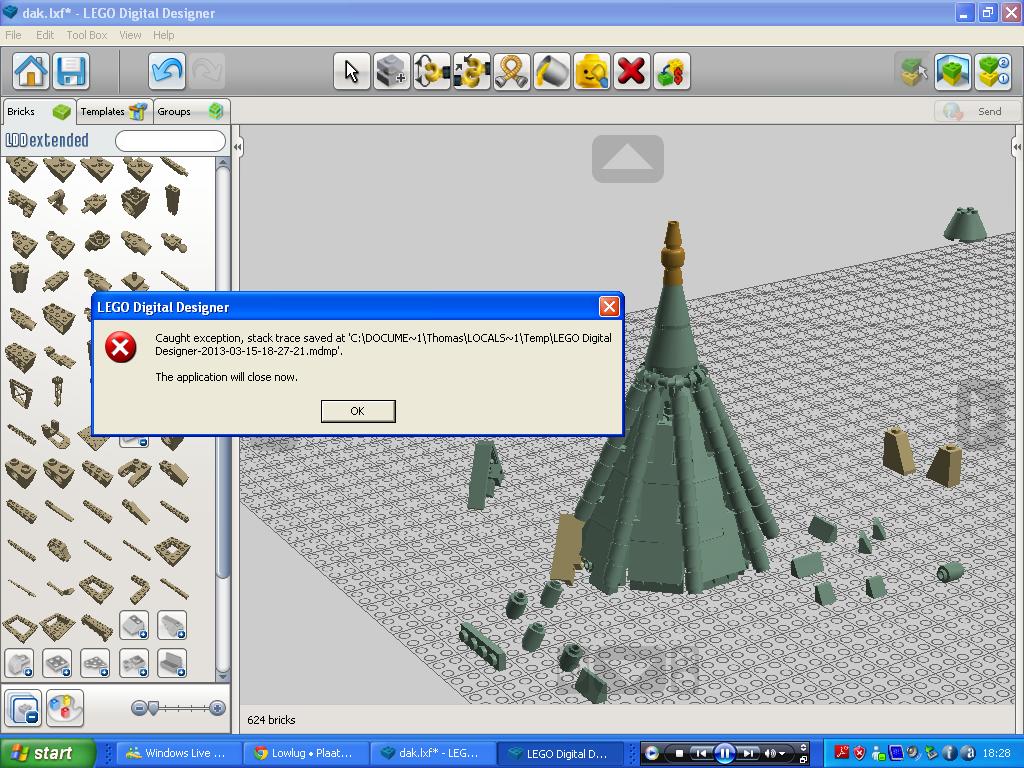
Task: Choose the Clone brick tool
Action: tap(392, 71)
